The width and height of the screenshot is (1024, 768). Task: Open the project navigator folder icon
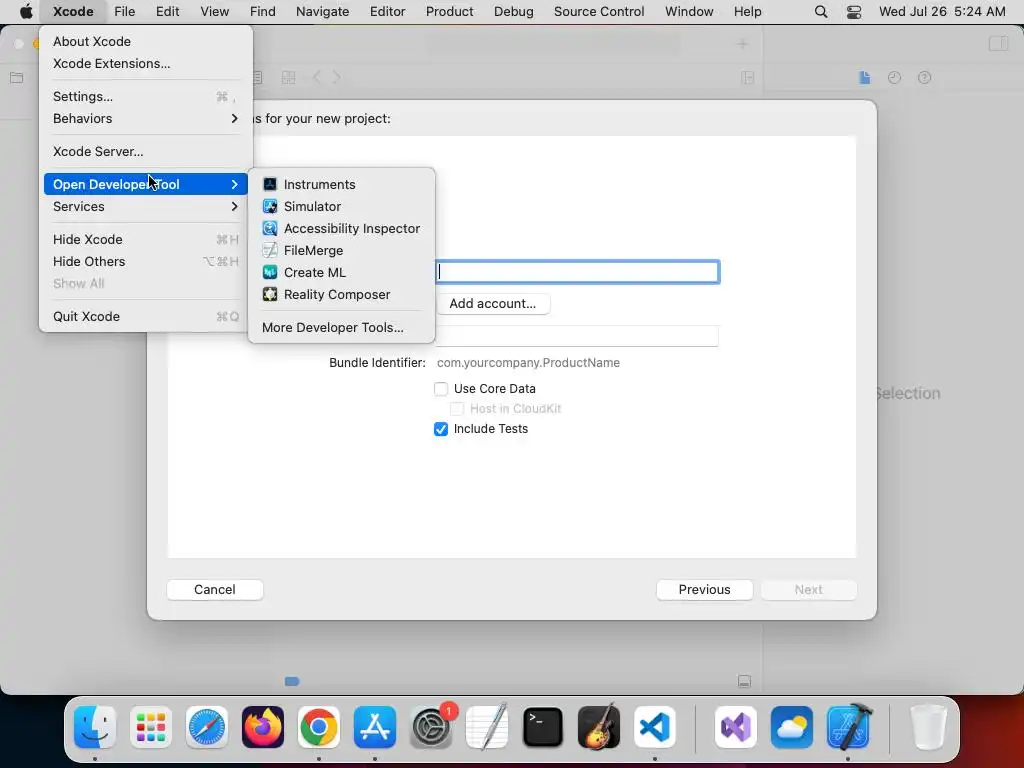(17, 78)
